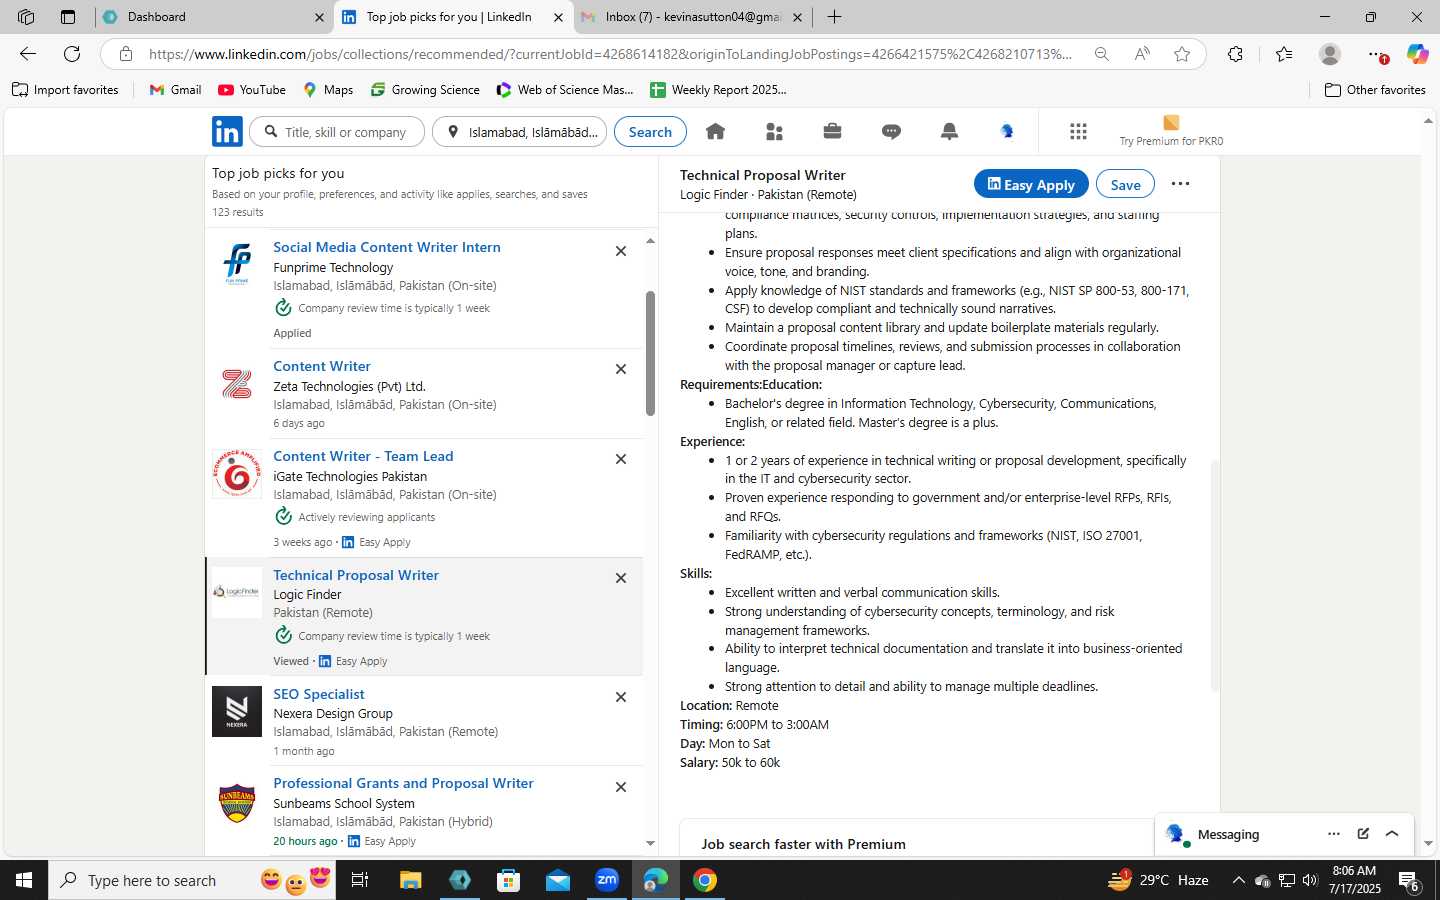The image size is (1440, 900).
Task: Open Messaging overlay options ellipsis
Action: pos(1333,834)
